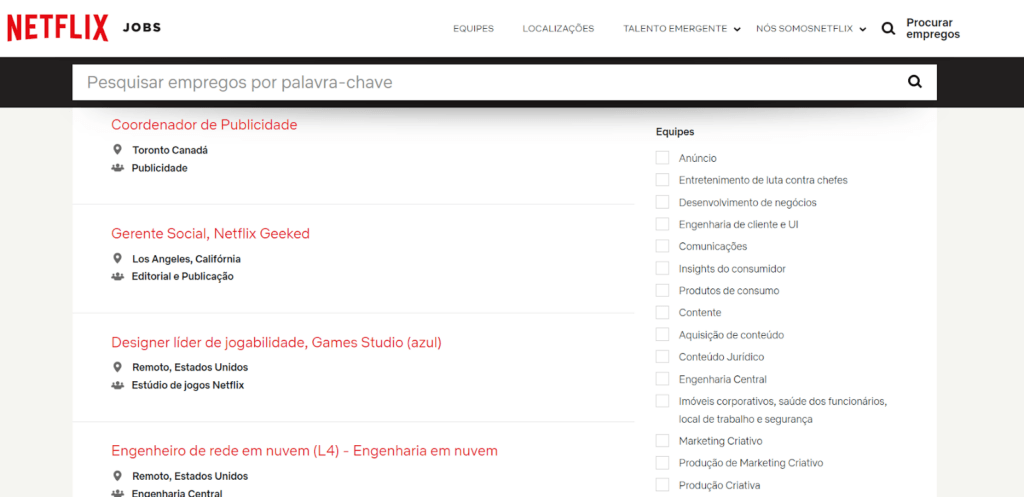Click the location pin on the Designer líder row
1024x497 pixels.
[118, 367]
